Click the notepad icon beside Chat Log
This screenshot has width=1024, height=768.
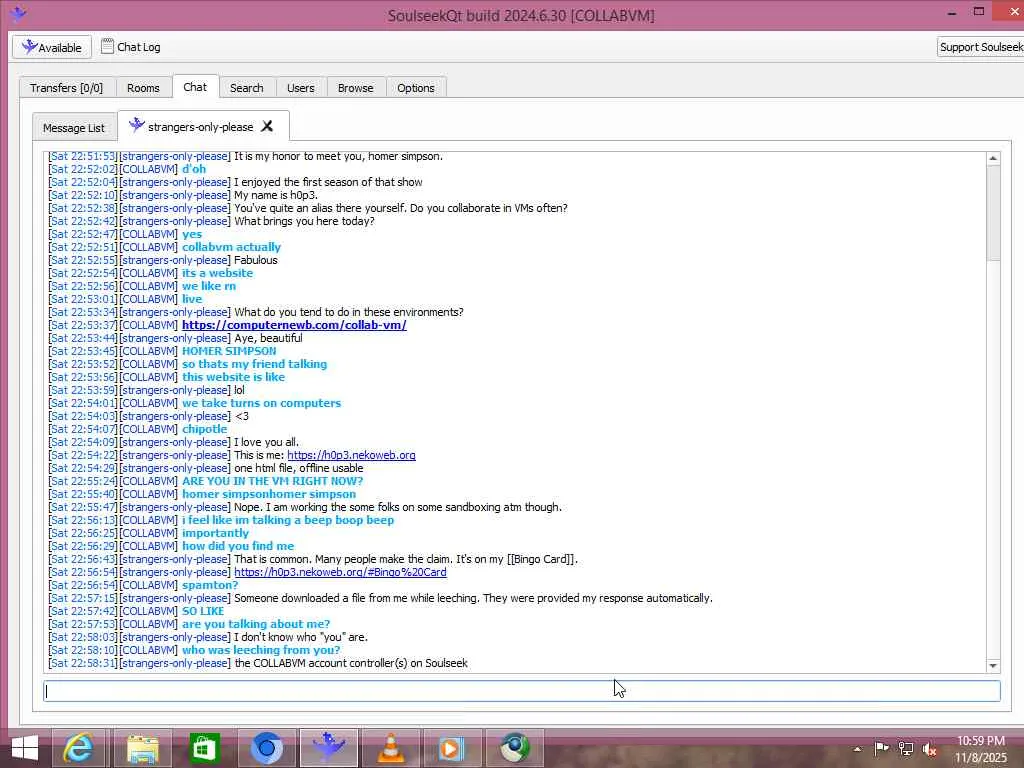(x=107, y=46)
